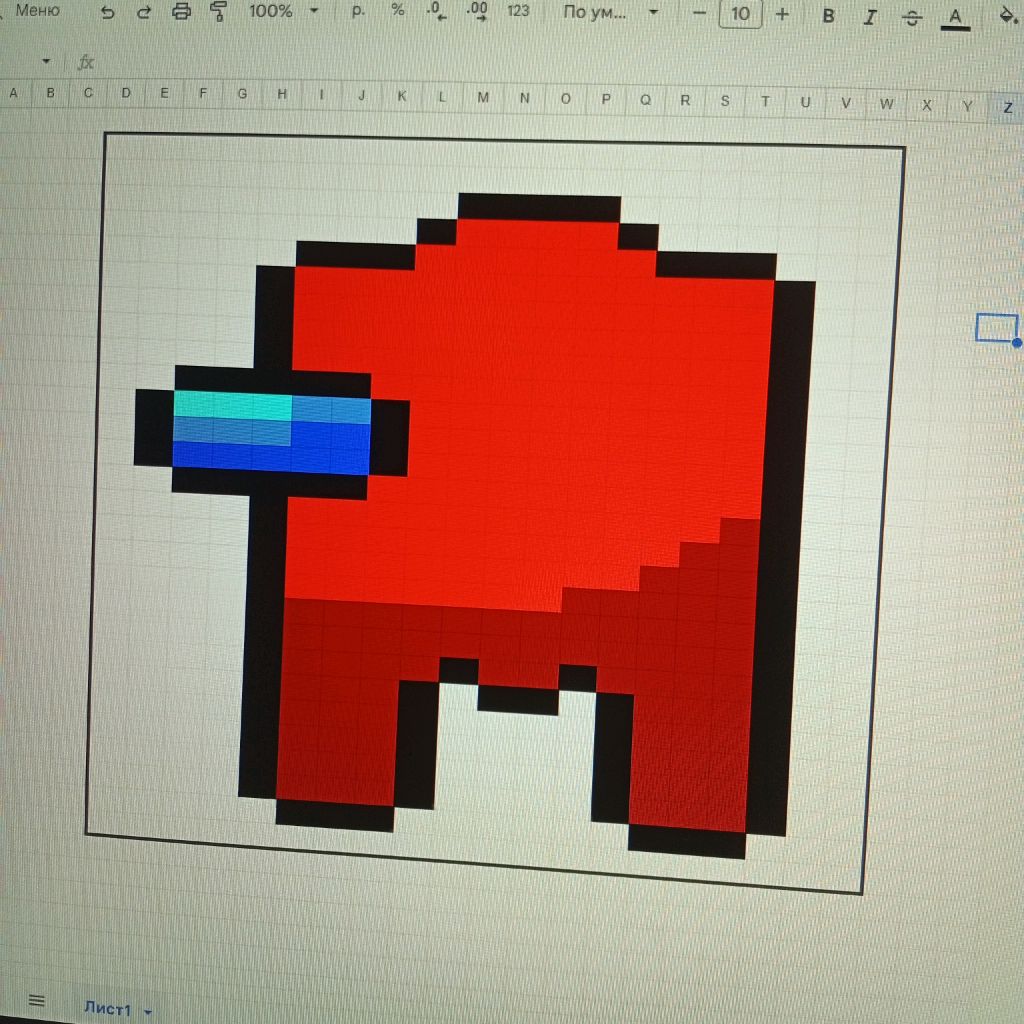Open the font dropdown По ум...

[x=610, y=12]
